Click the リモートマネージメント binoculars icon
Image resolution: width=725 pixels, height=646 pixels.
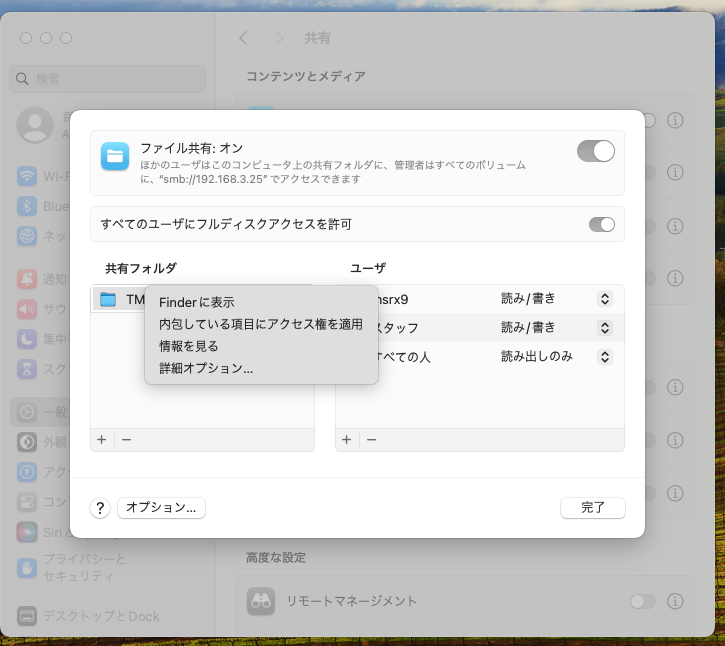(262, 601)
